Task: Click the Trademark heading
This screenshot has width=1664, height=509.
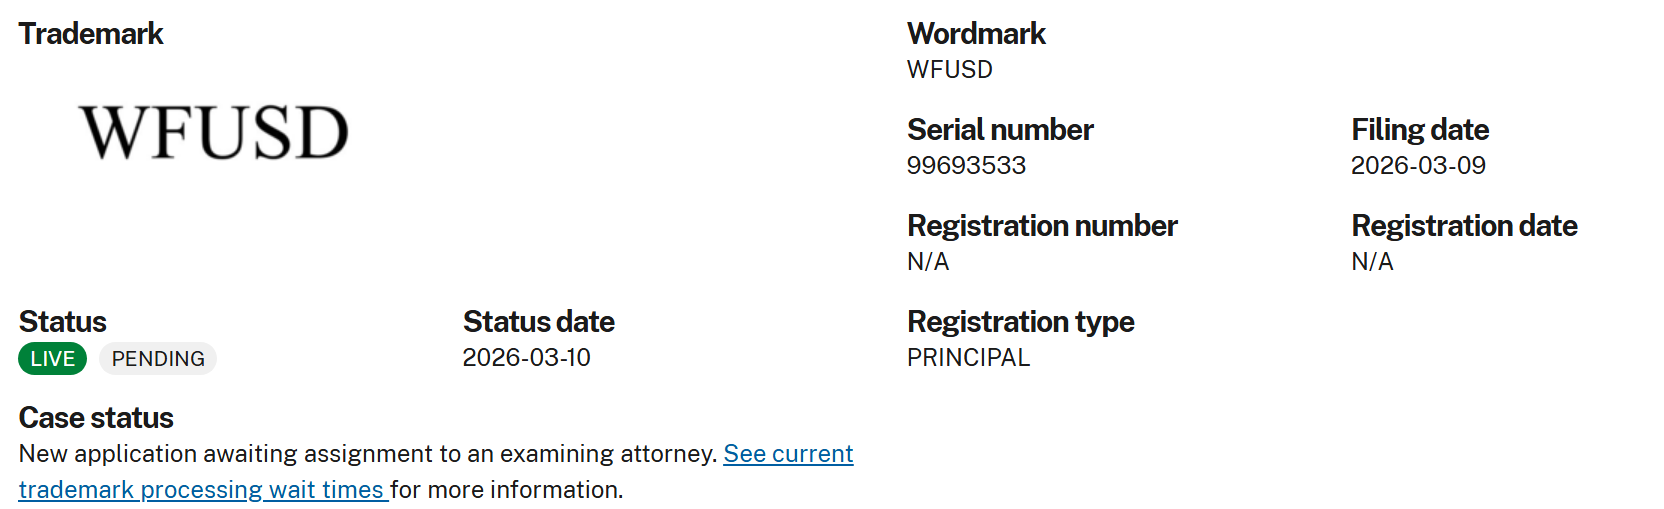Action: [x=91, y=34]
